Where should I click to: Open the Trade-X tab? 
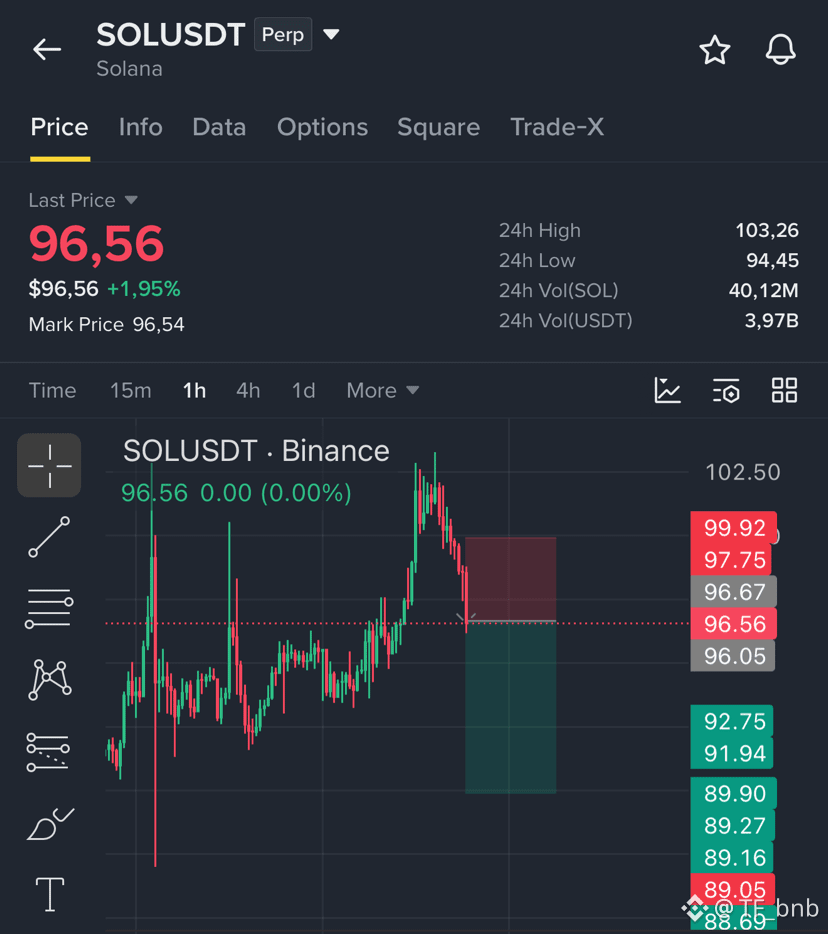pyautogui.click(x=557, y=127)
